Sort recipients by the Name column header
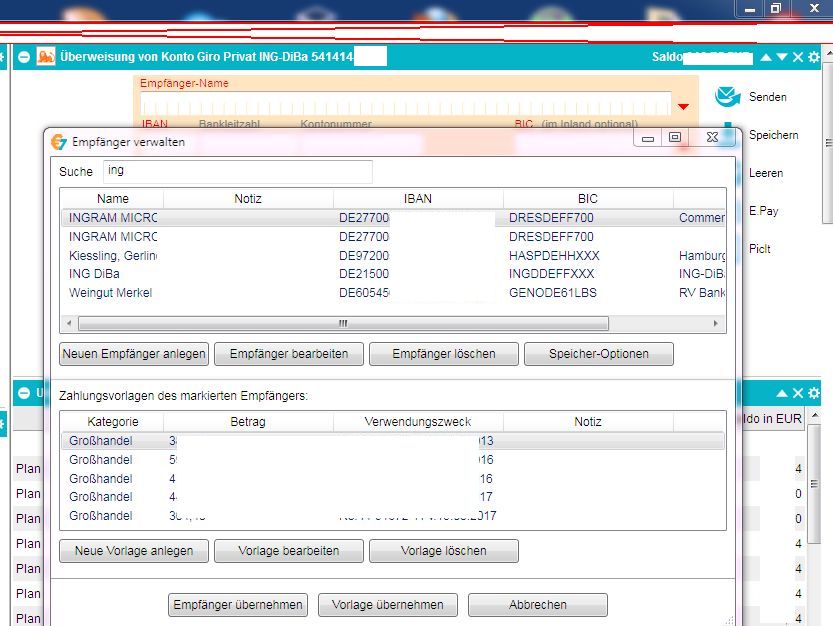 coord(113,199)
